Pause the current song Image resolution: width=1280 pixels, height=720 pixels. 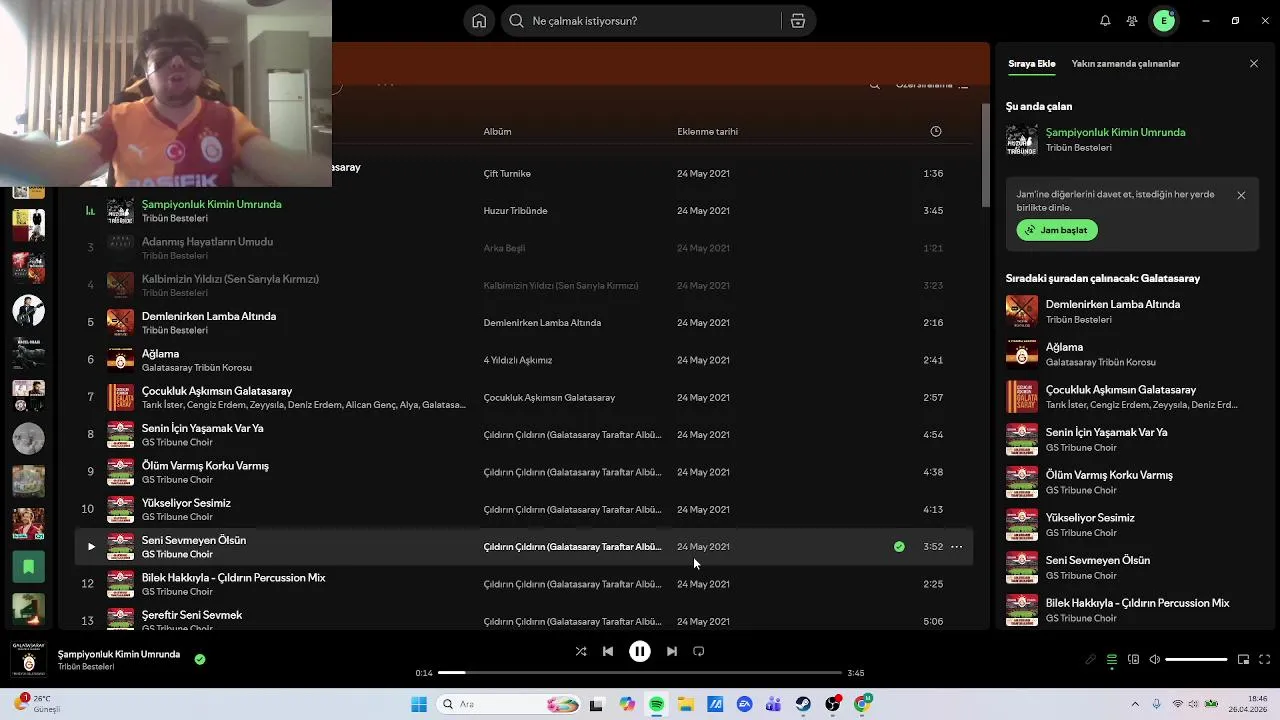point(640,651)
